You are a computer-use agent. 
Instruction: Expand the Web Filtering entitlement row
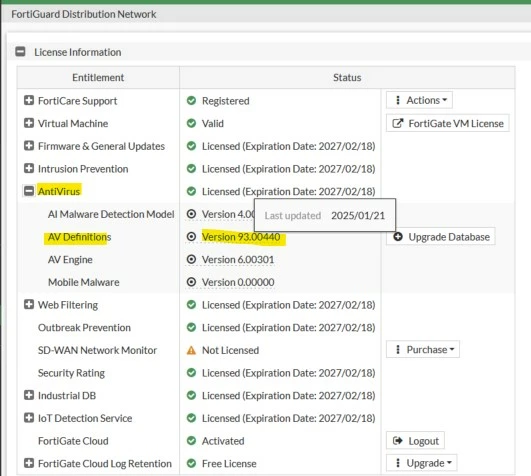tap(29, 304)
